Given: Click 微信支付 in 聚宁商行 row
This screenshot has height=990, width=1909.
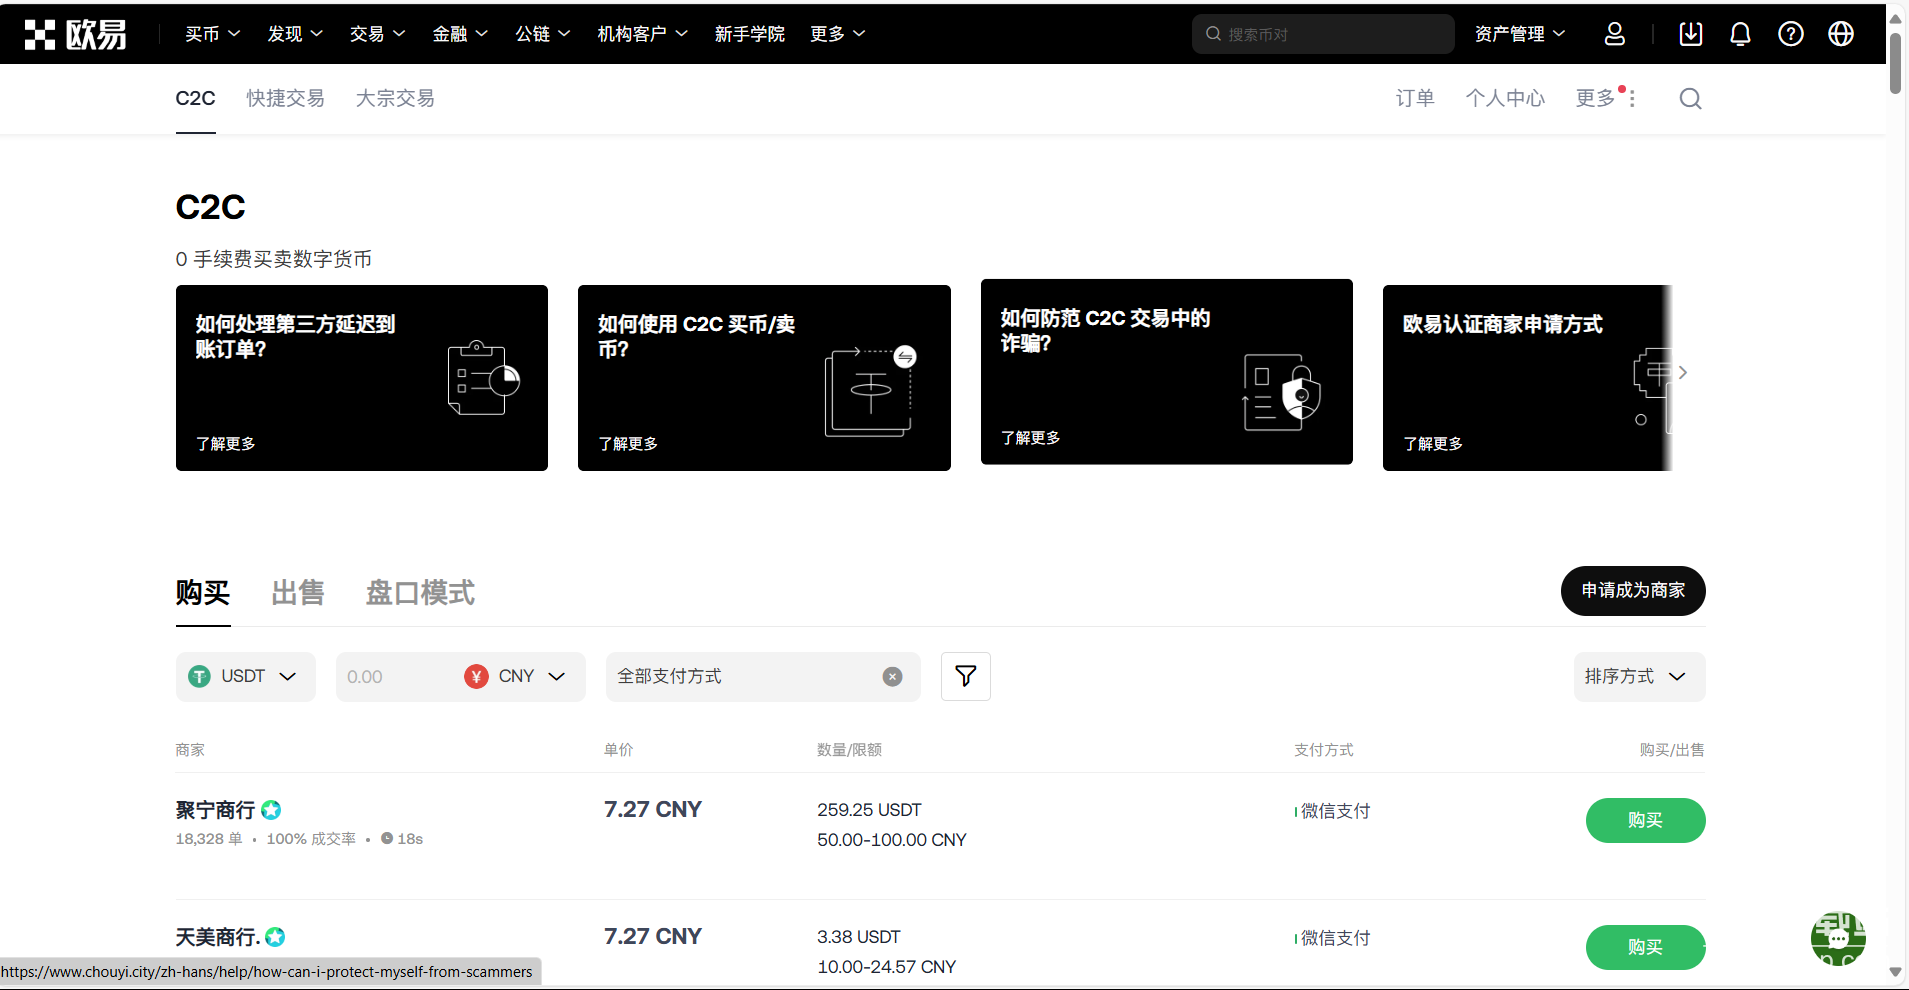Looking at the screenshot, I should pos(1335,811).
